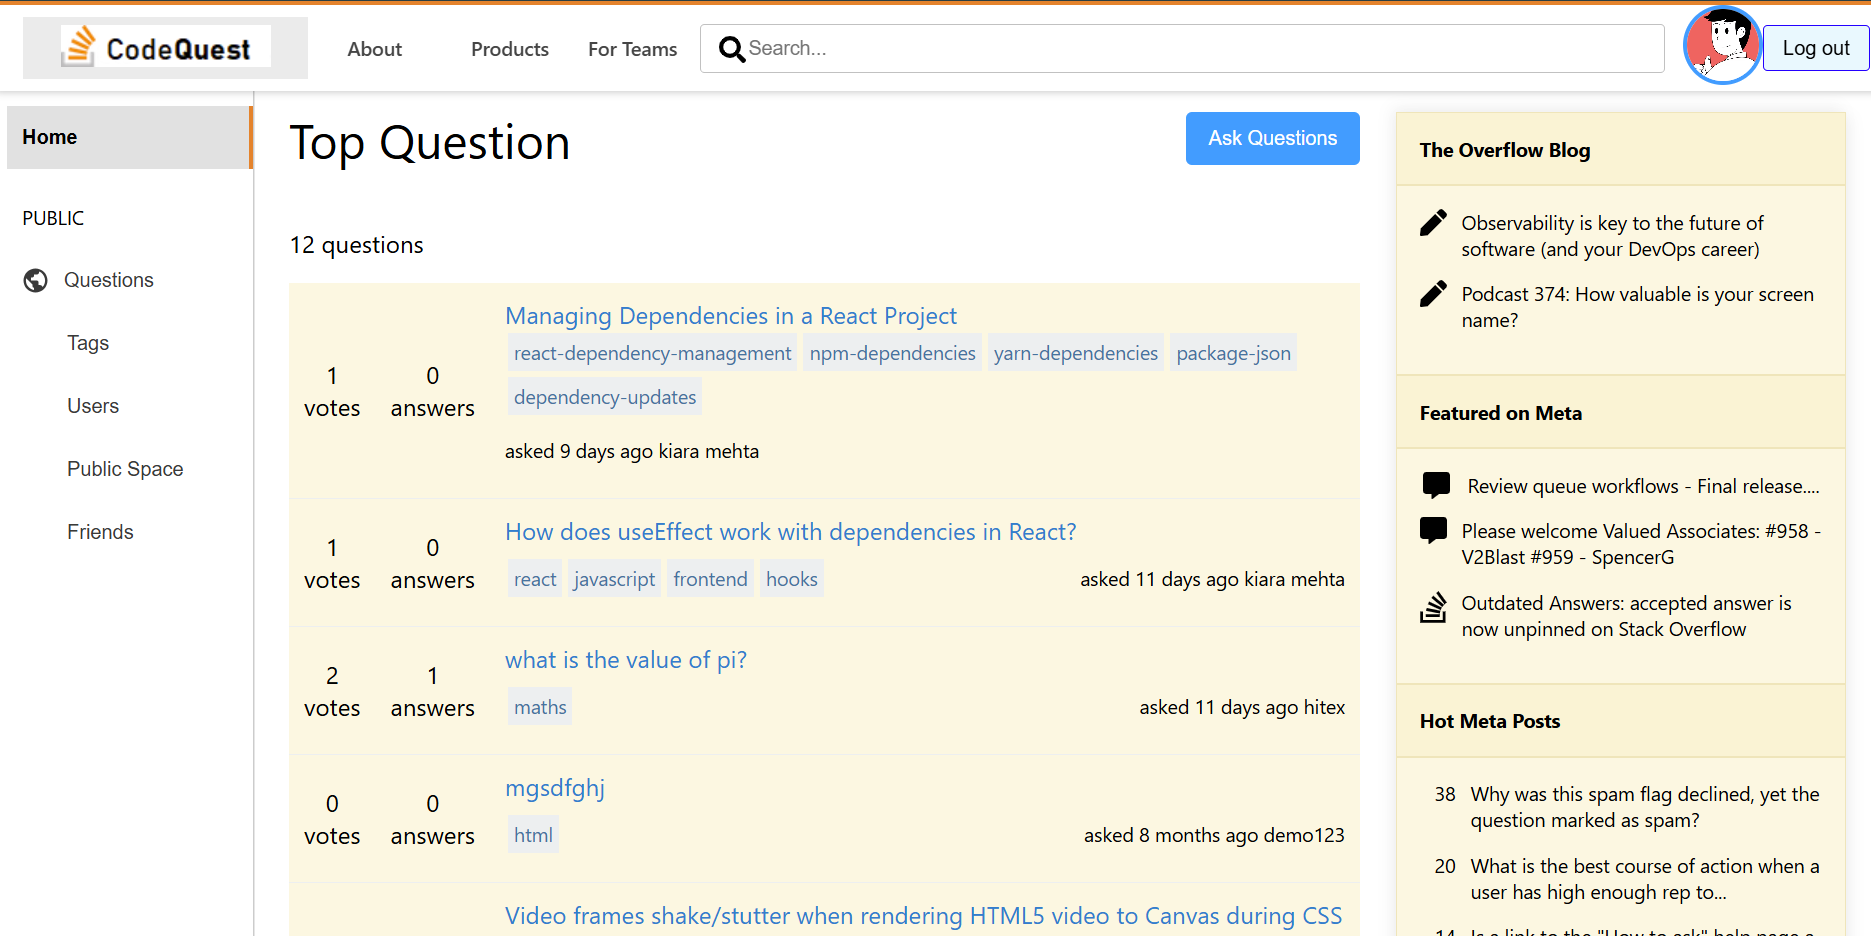Click stack icon beside Outdated Answers
The width and height of the screenshot is (1871, 936).
(x=1433, y=607)
